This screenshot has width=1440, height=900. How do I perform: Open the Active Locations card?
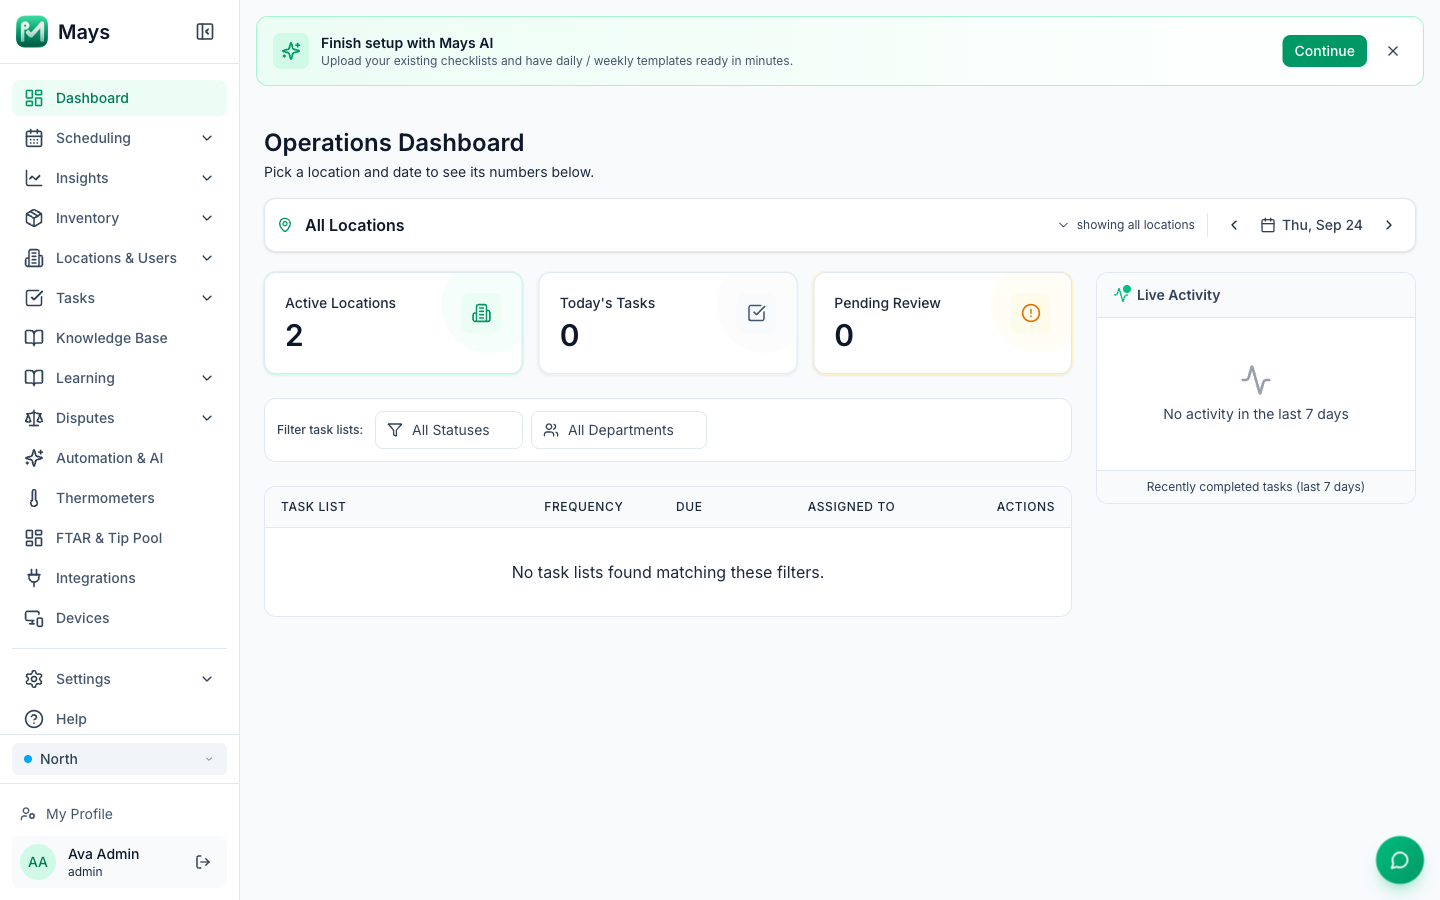click(x=393, y=323)
